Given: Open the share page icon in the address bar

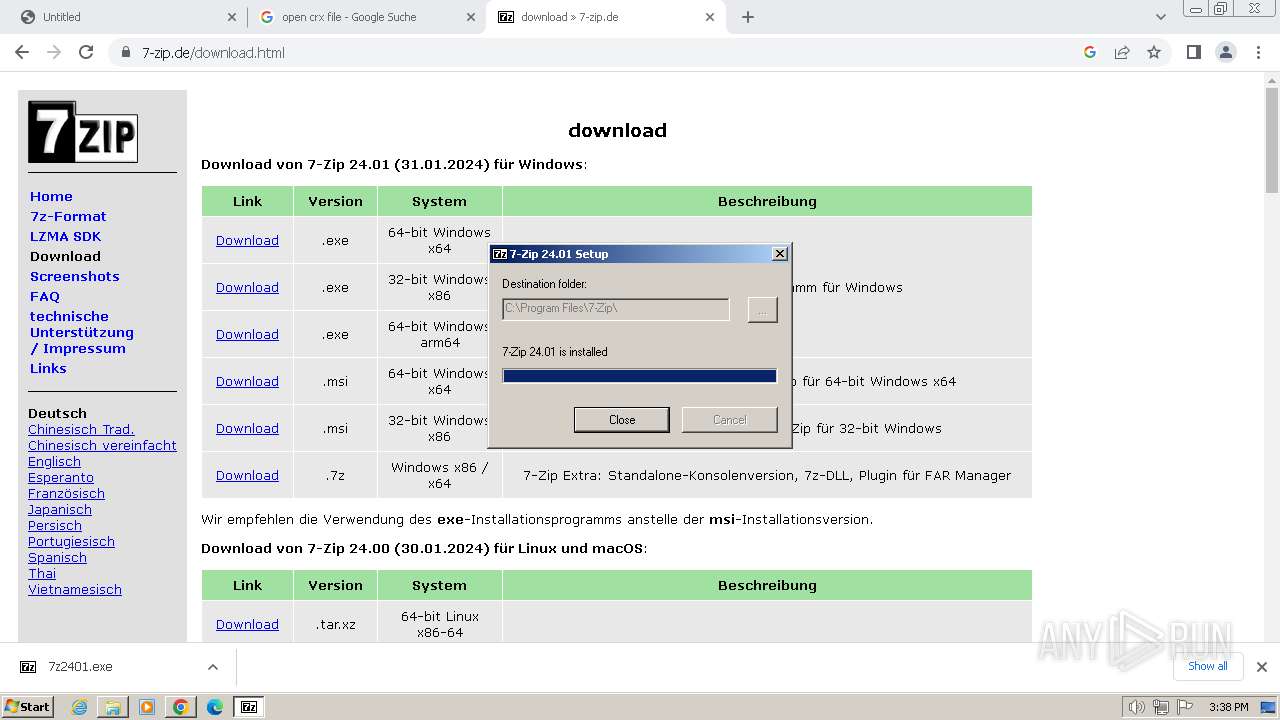Looking at the screenshot, I should [1122, 52].
